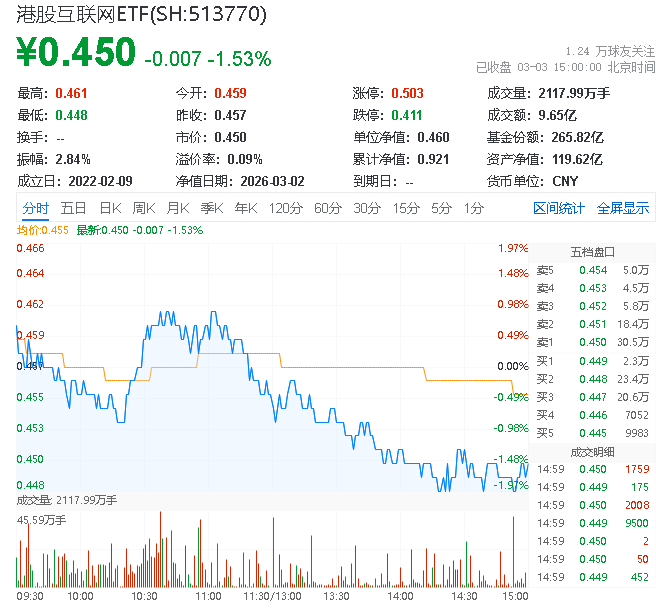Click the 区间统计 button
Screen dimensions: 656x615
559,208
